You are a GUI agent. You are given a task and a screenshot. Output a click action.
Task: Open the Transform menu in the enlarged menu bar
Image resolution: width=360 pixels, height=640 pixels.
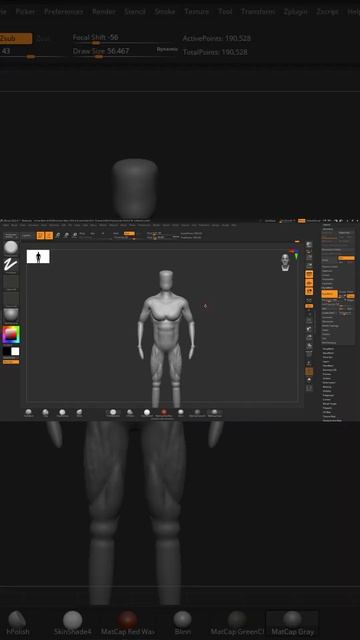pos(258,11)
